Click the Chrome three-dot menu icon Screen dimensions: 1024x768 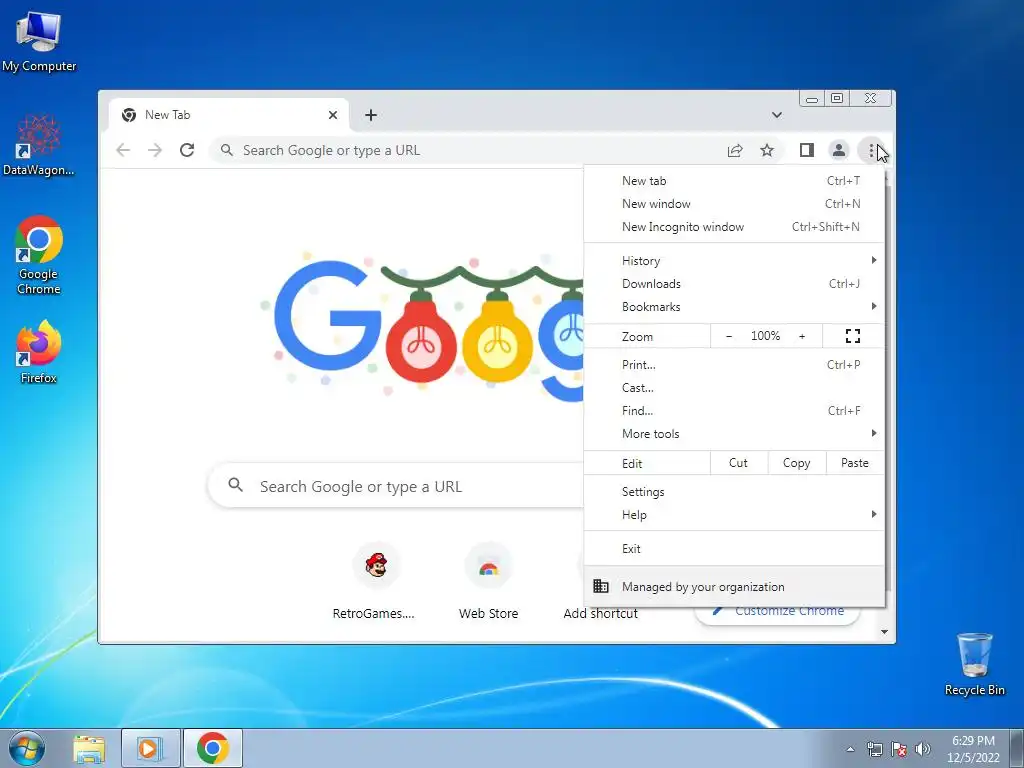click(x=871, y=151)
